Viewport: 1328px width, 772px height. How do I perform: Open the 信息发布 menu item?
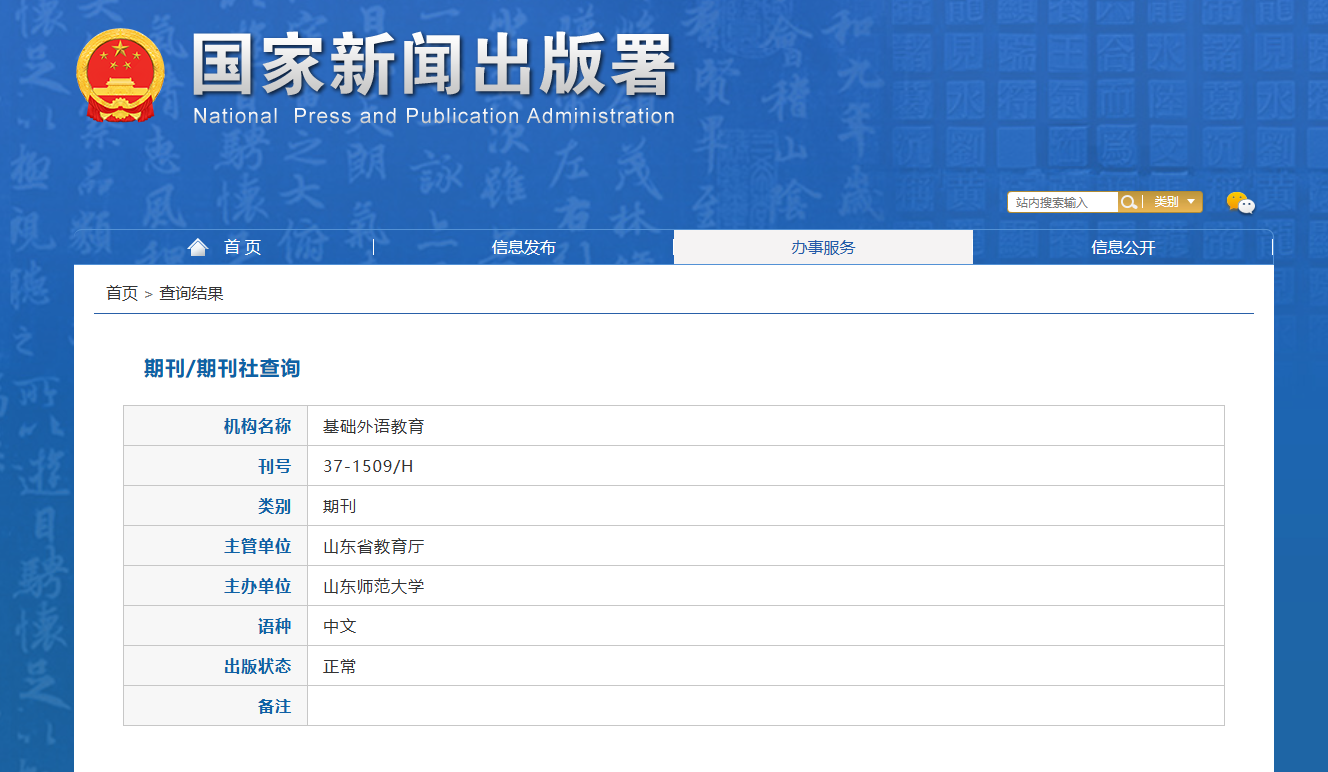[x=523, y=247]
